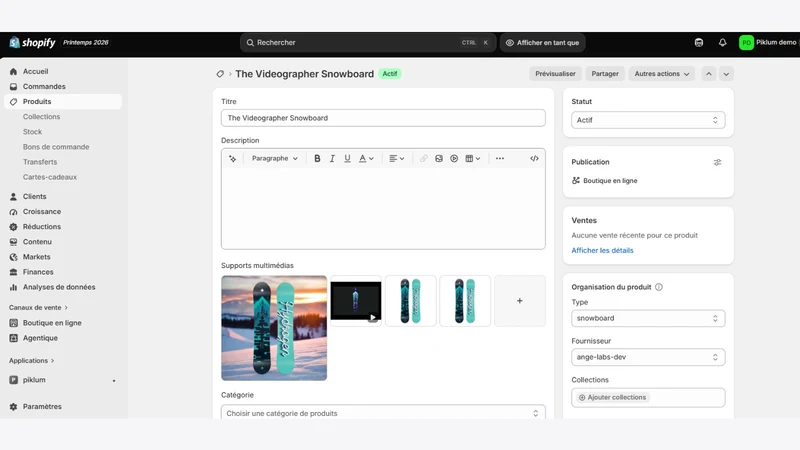Open the notifications bell

722,43
